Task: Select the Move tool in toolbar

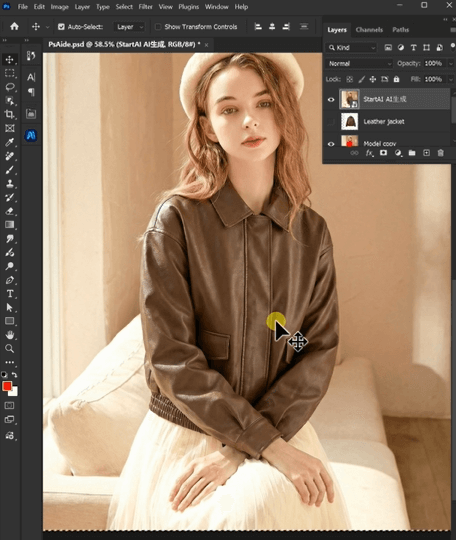Action: point(9,59)
